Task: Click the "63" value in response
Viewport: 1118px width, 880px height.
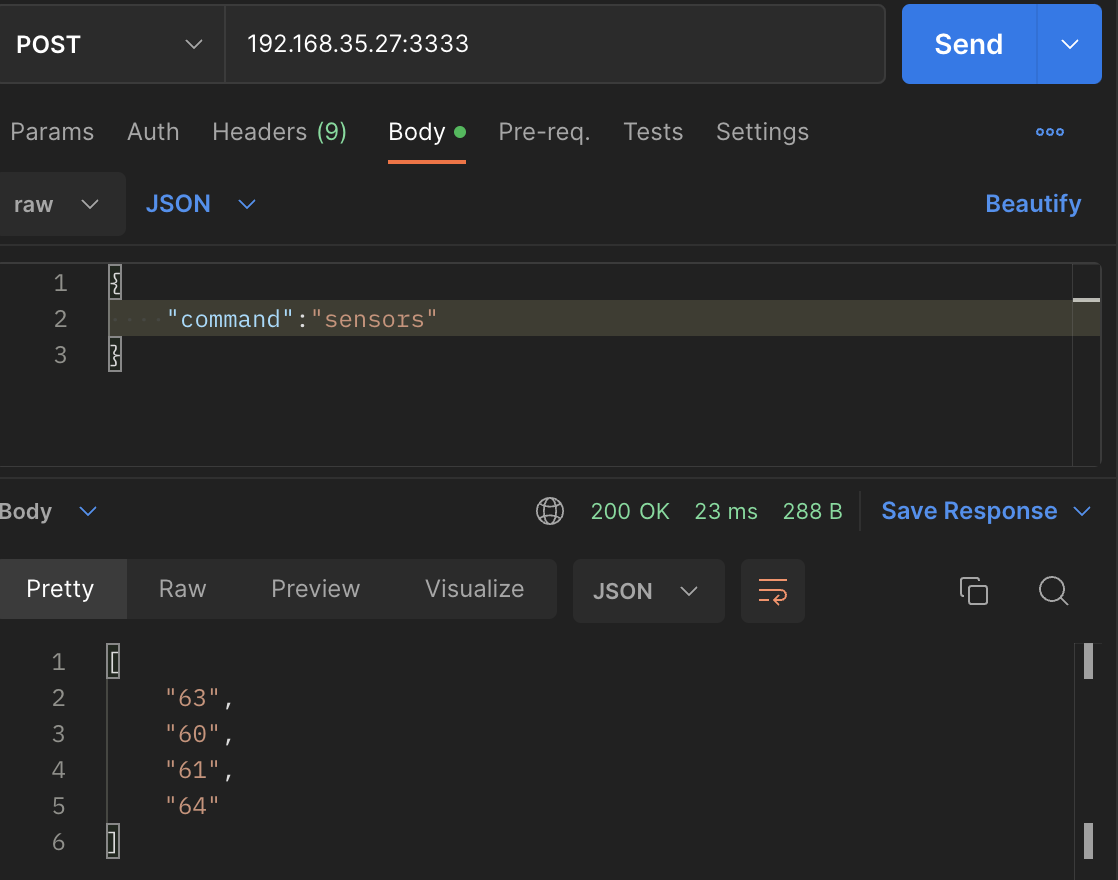Action: pos(192,697)
